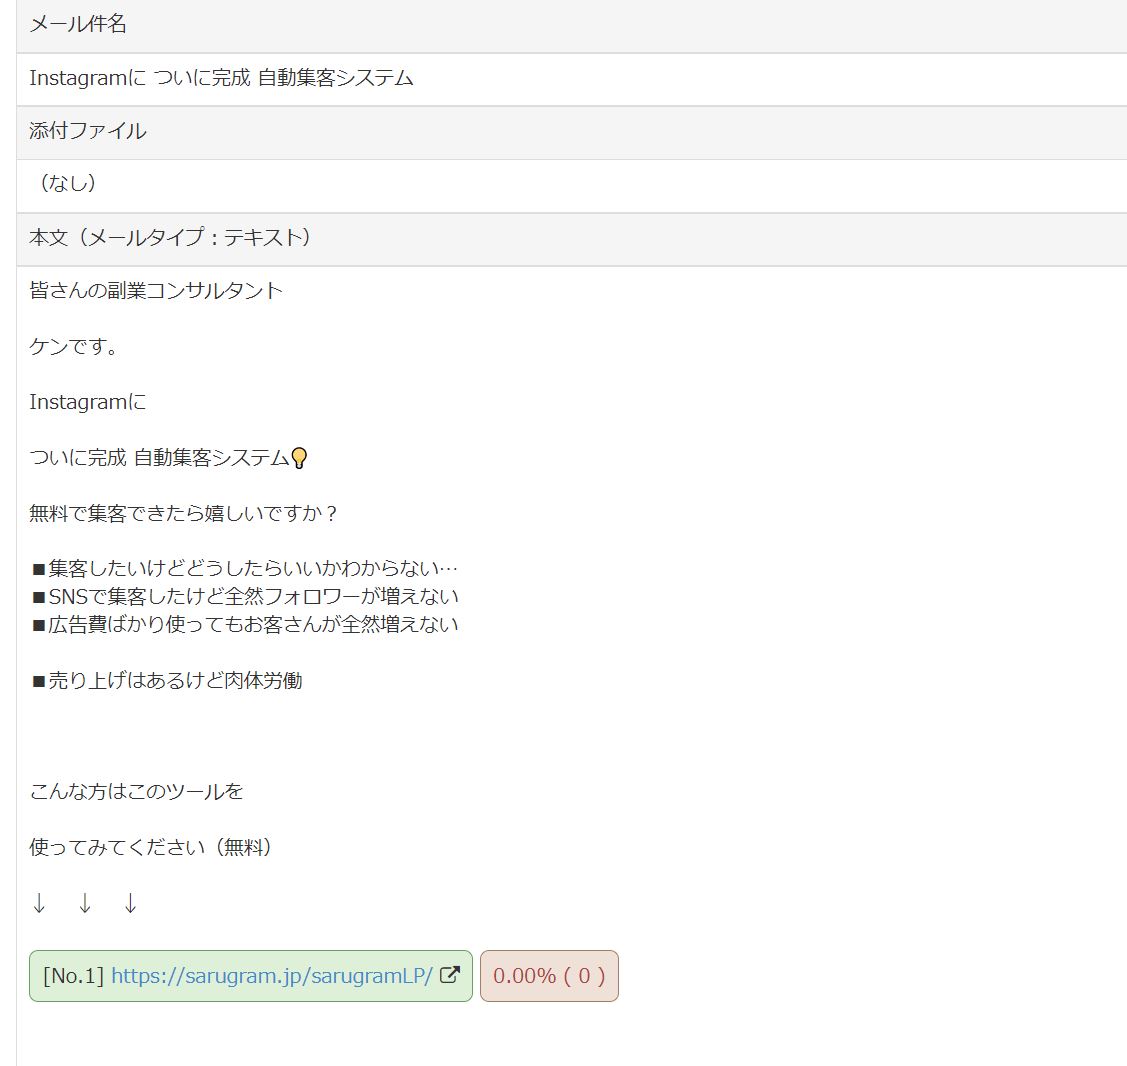Click the 添付ファイル header label
The width and height of the screenshot is (1127, 1066).
click(88, 131)
